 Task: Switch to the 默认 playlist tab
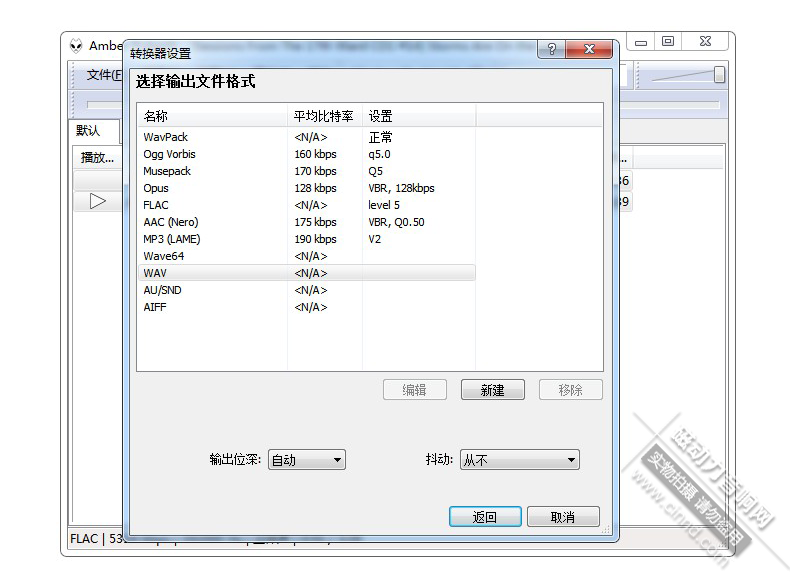(88, 131)
